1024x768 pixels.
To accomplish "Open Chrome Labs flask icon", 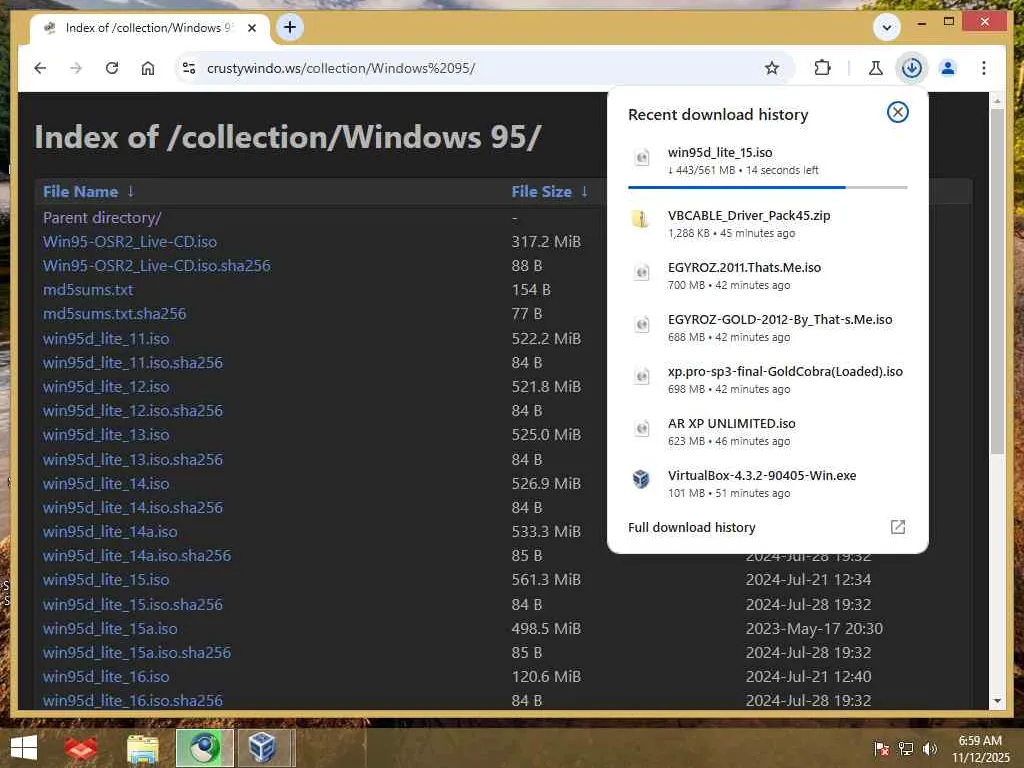I will pos(876,68).
